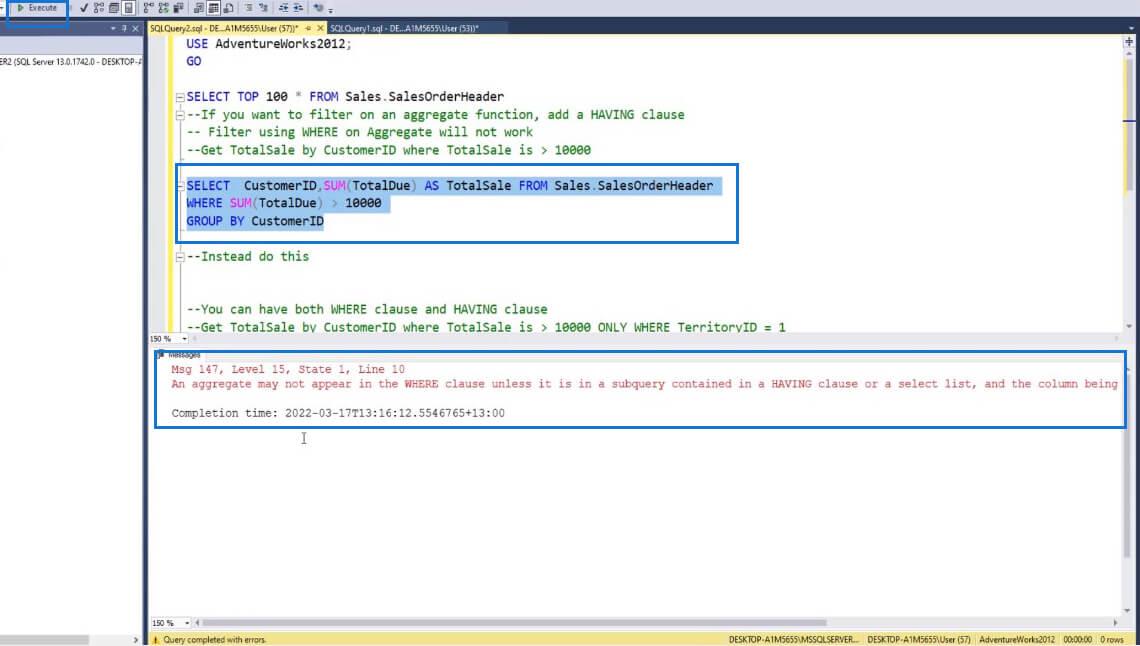Close the Object Explorer panel
Image resolution: width=1140 pixels, height=646 pixels.
[x=135, y=28]
